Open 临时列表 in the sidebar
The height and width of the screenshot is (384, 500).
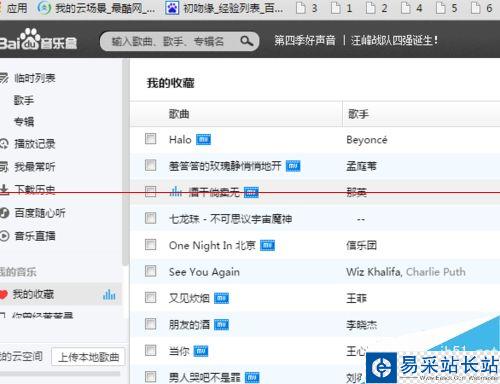point(34,78)
